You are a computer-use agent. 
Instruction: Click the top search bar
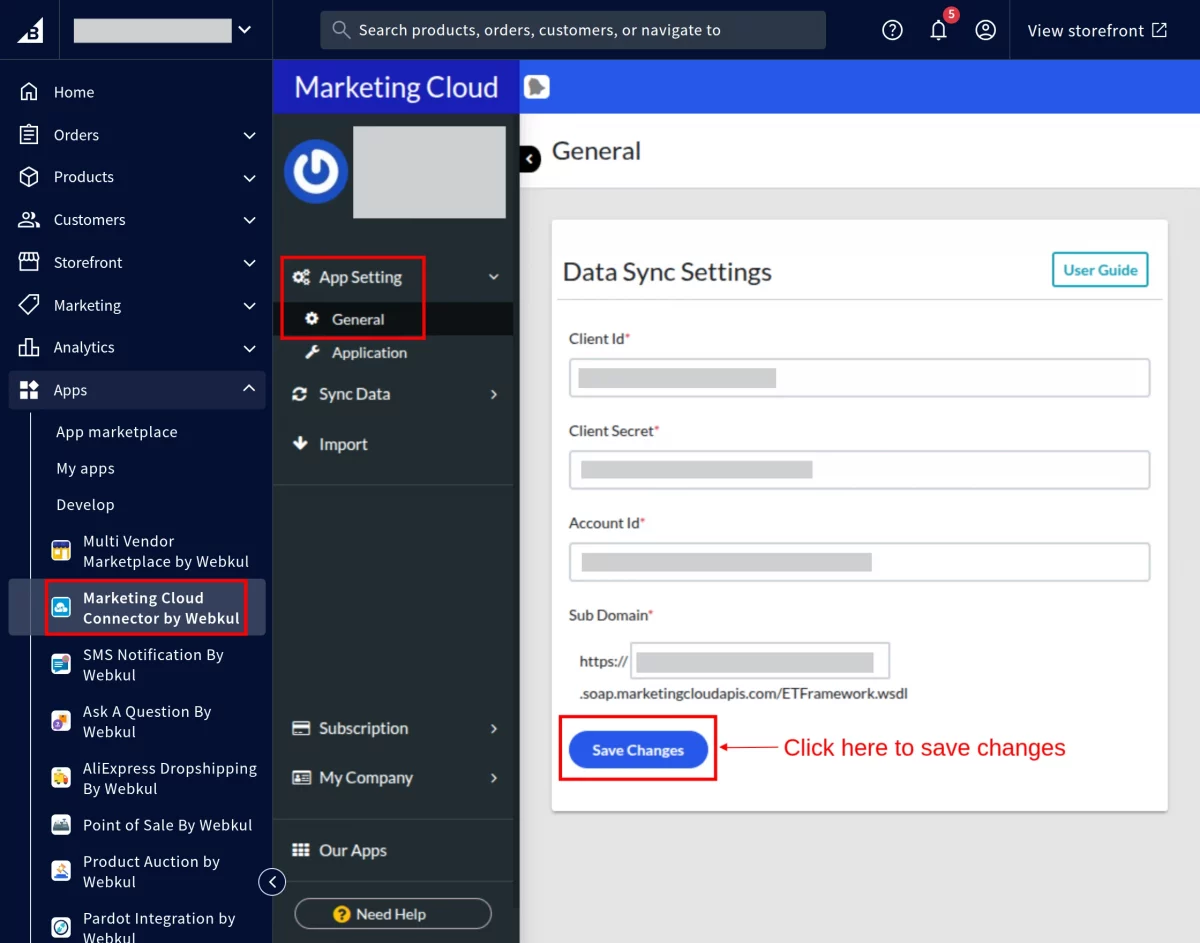click(573, 30)
